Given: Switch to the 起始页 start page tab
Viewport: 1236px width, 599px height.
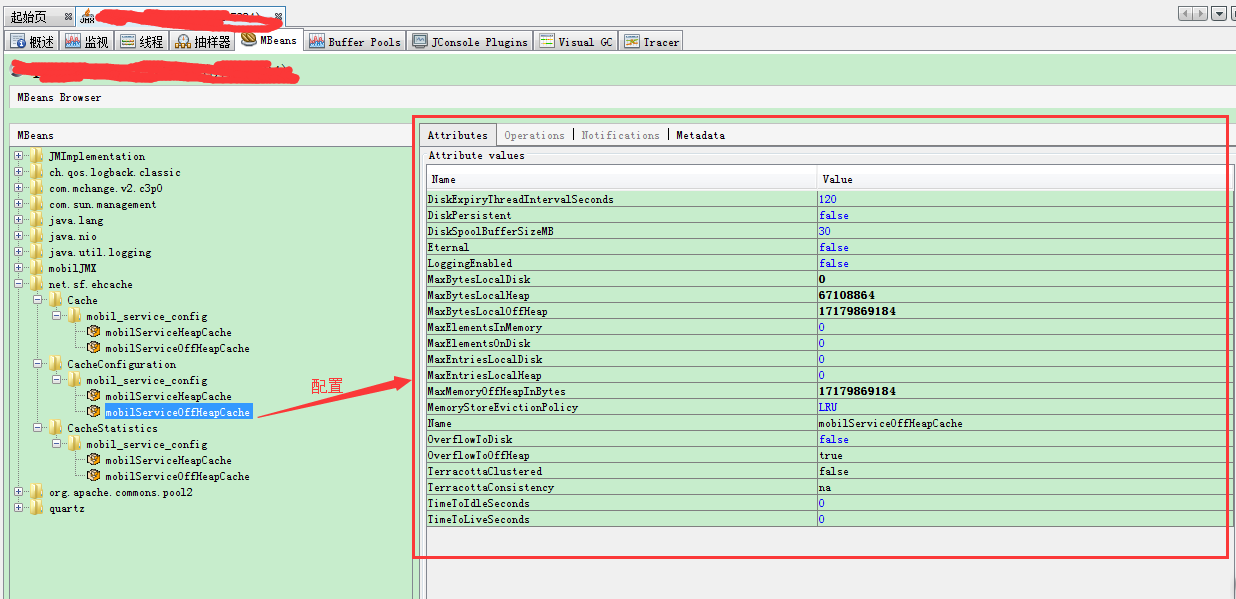Looking at the screenshot, I should click(29, 16).
